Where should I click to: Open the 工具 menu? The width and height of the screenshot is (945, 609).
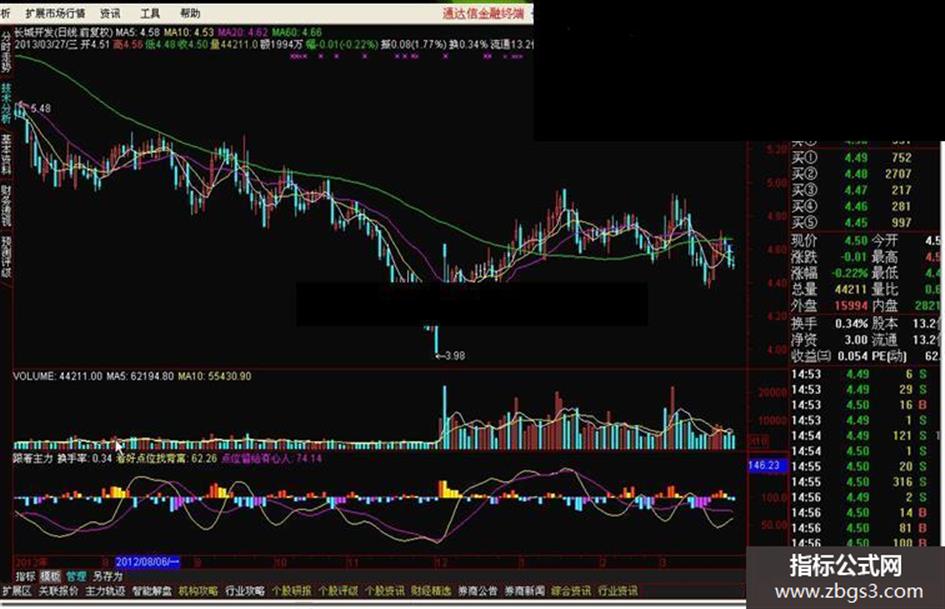(x=150, y=13)
